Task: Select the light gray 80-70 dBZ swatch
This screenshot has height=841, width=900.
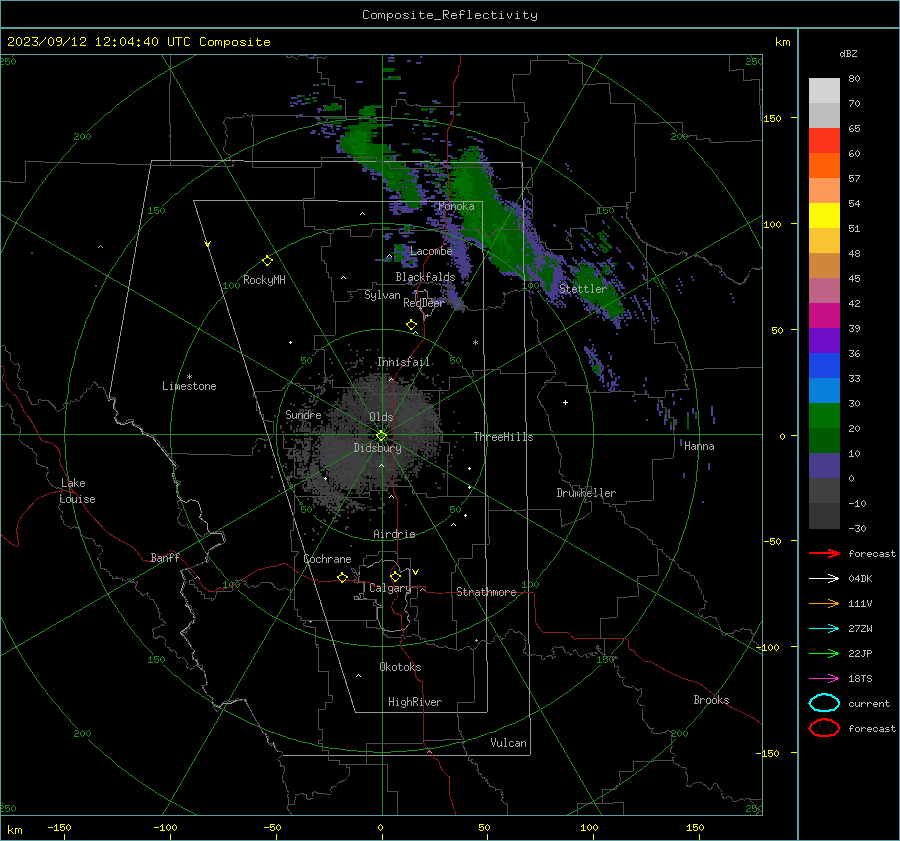Action: coord(824,90)
